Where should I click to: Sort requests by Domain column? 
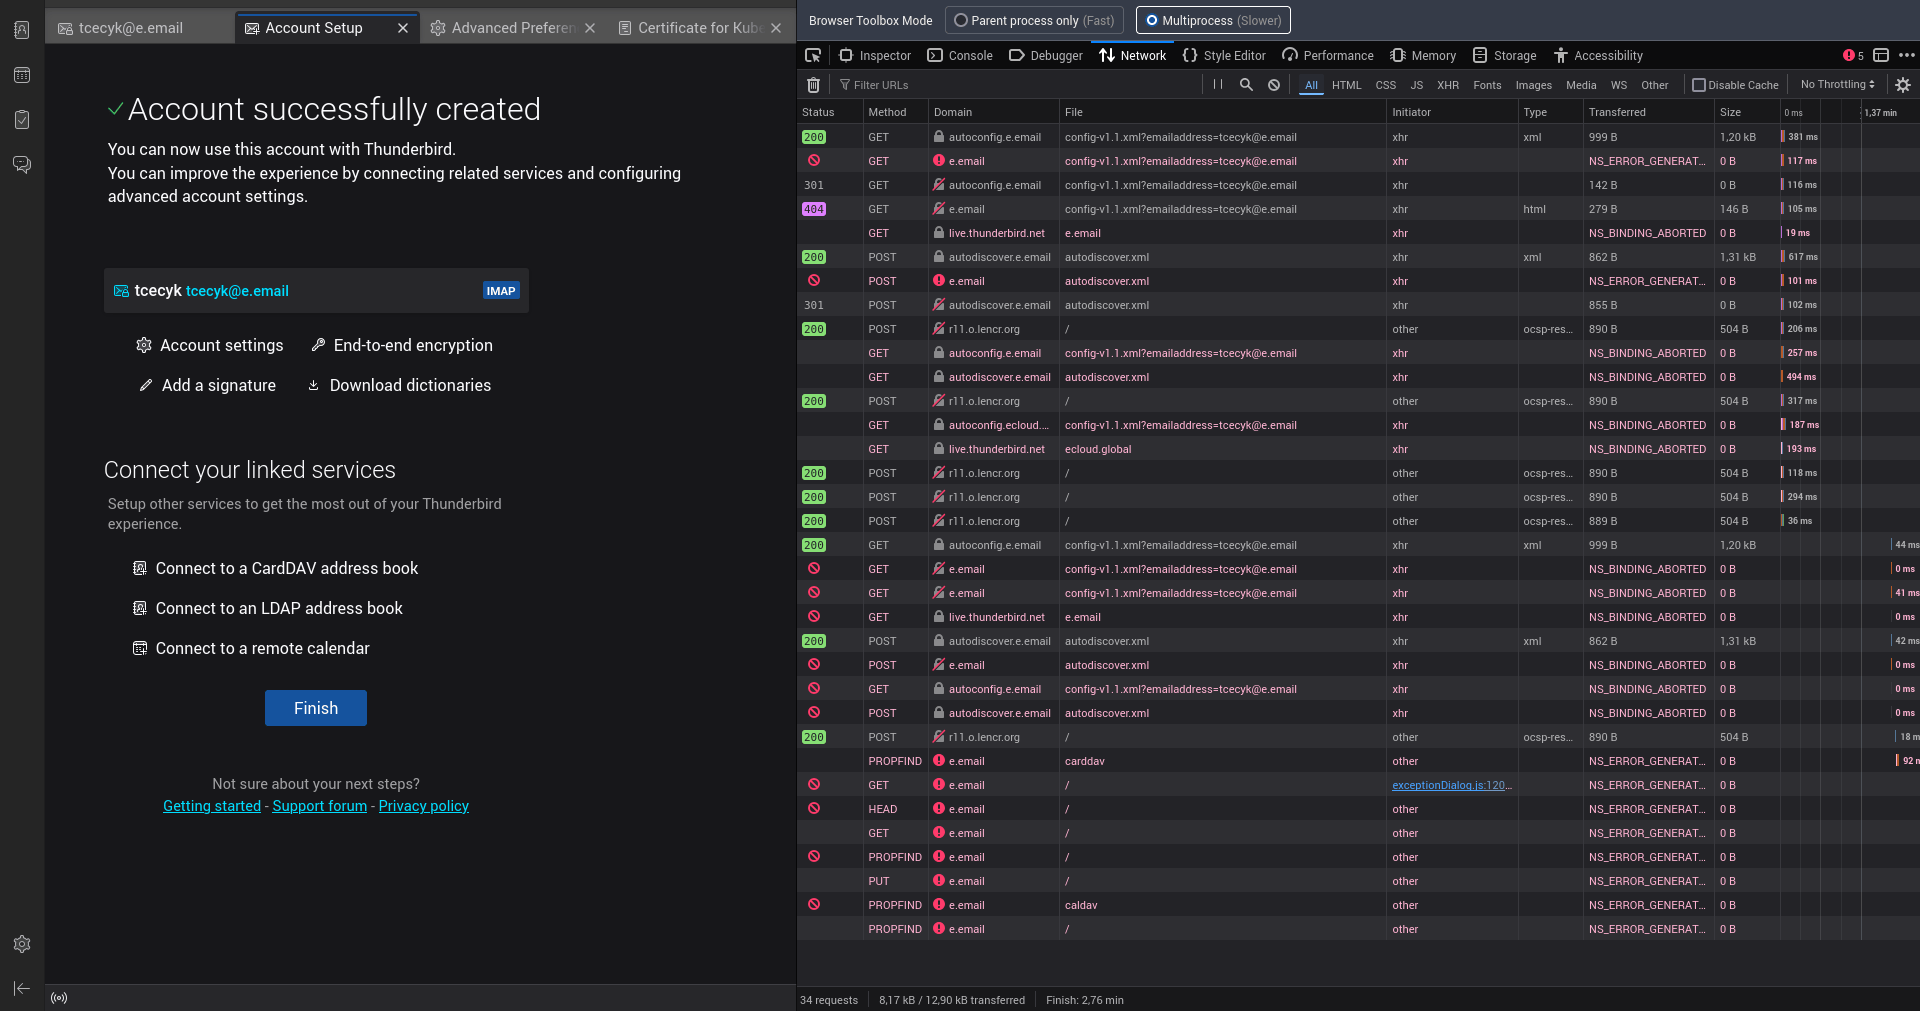[994, 112]
